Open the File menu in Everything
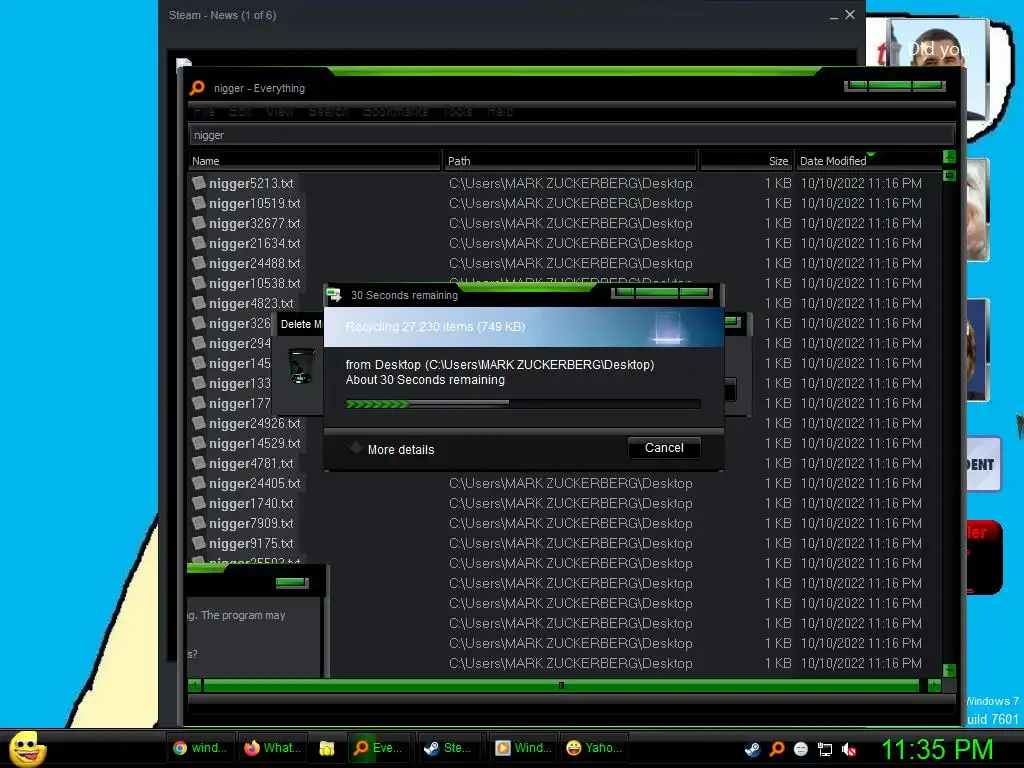This screenshot has height=768, width=1024. click(204, 112)
